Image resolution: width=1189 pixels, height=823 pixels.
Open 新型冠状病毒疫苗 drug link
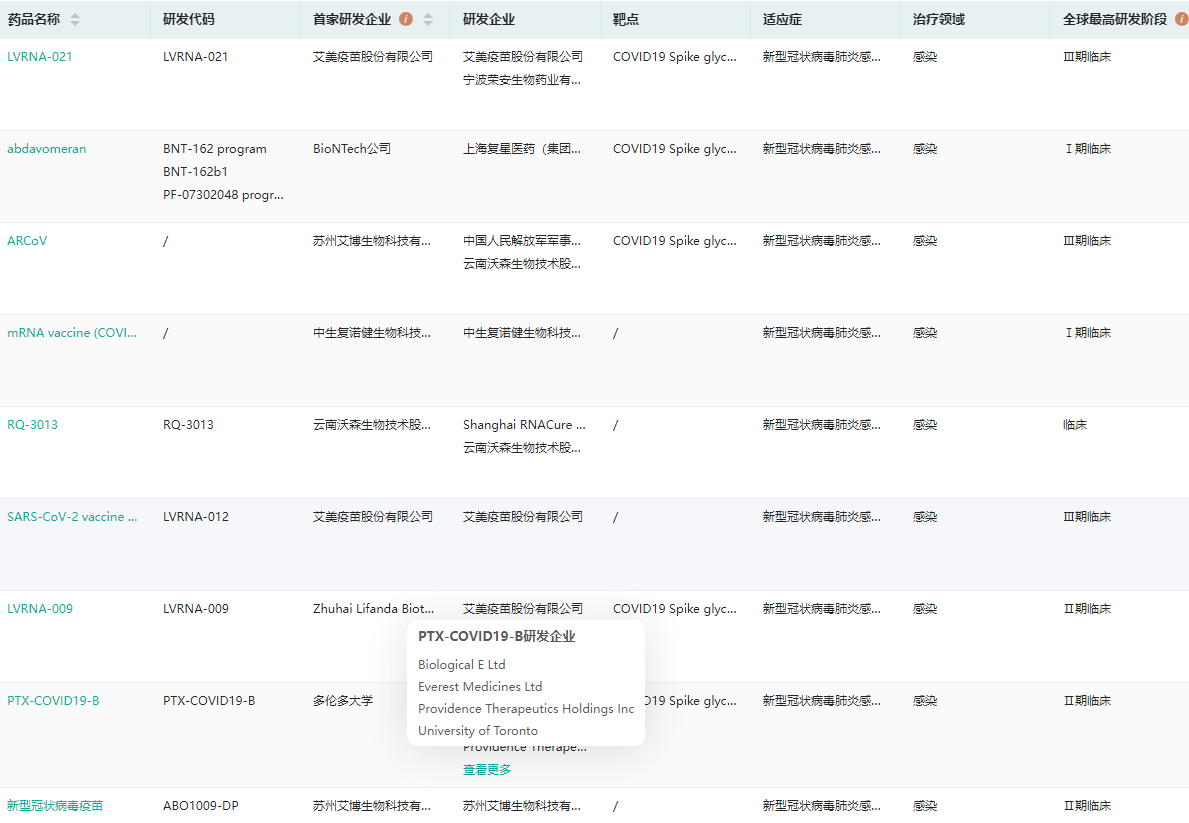coord(55,806)
